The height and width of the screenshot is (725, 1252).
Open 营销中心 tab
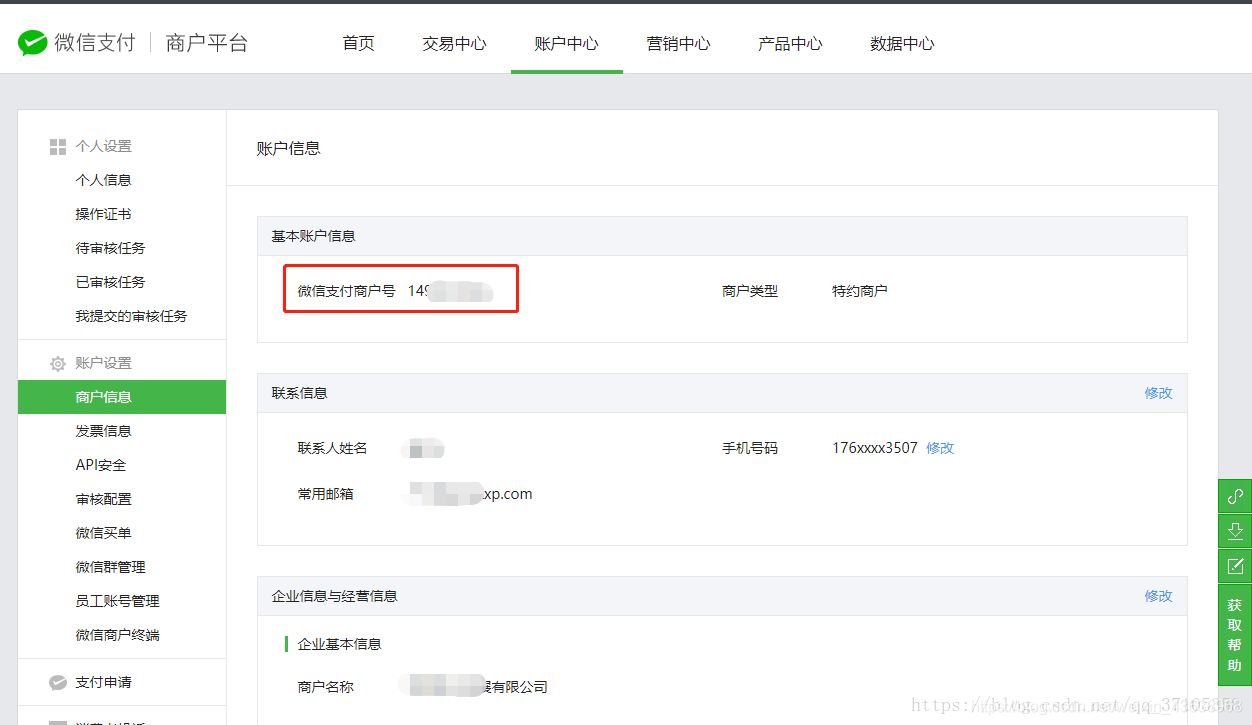(678, 43)
